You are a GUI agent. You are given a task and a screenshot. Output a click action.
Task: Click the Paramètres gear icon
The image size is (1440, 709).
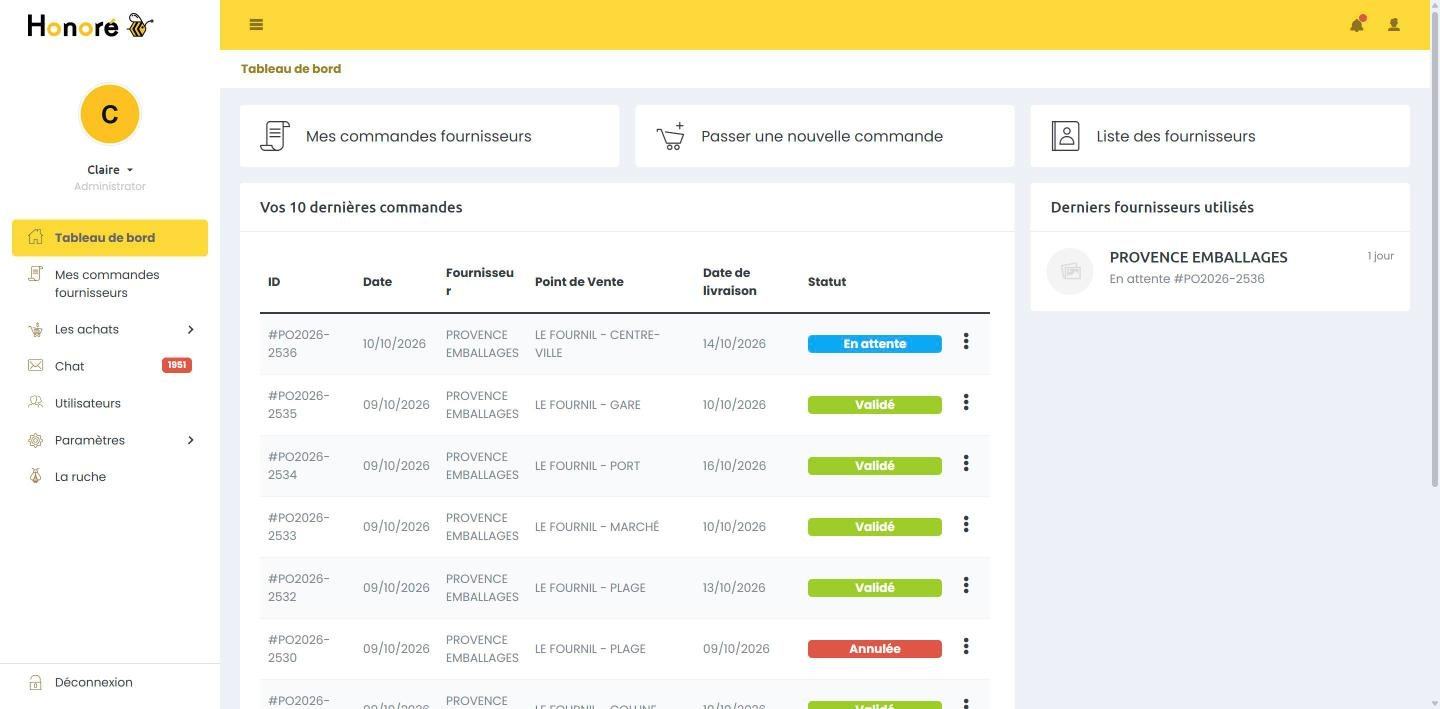tap(35, 440)
